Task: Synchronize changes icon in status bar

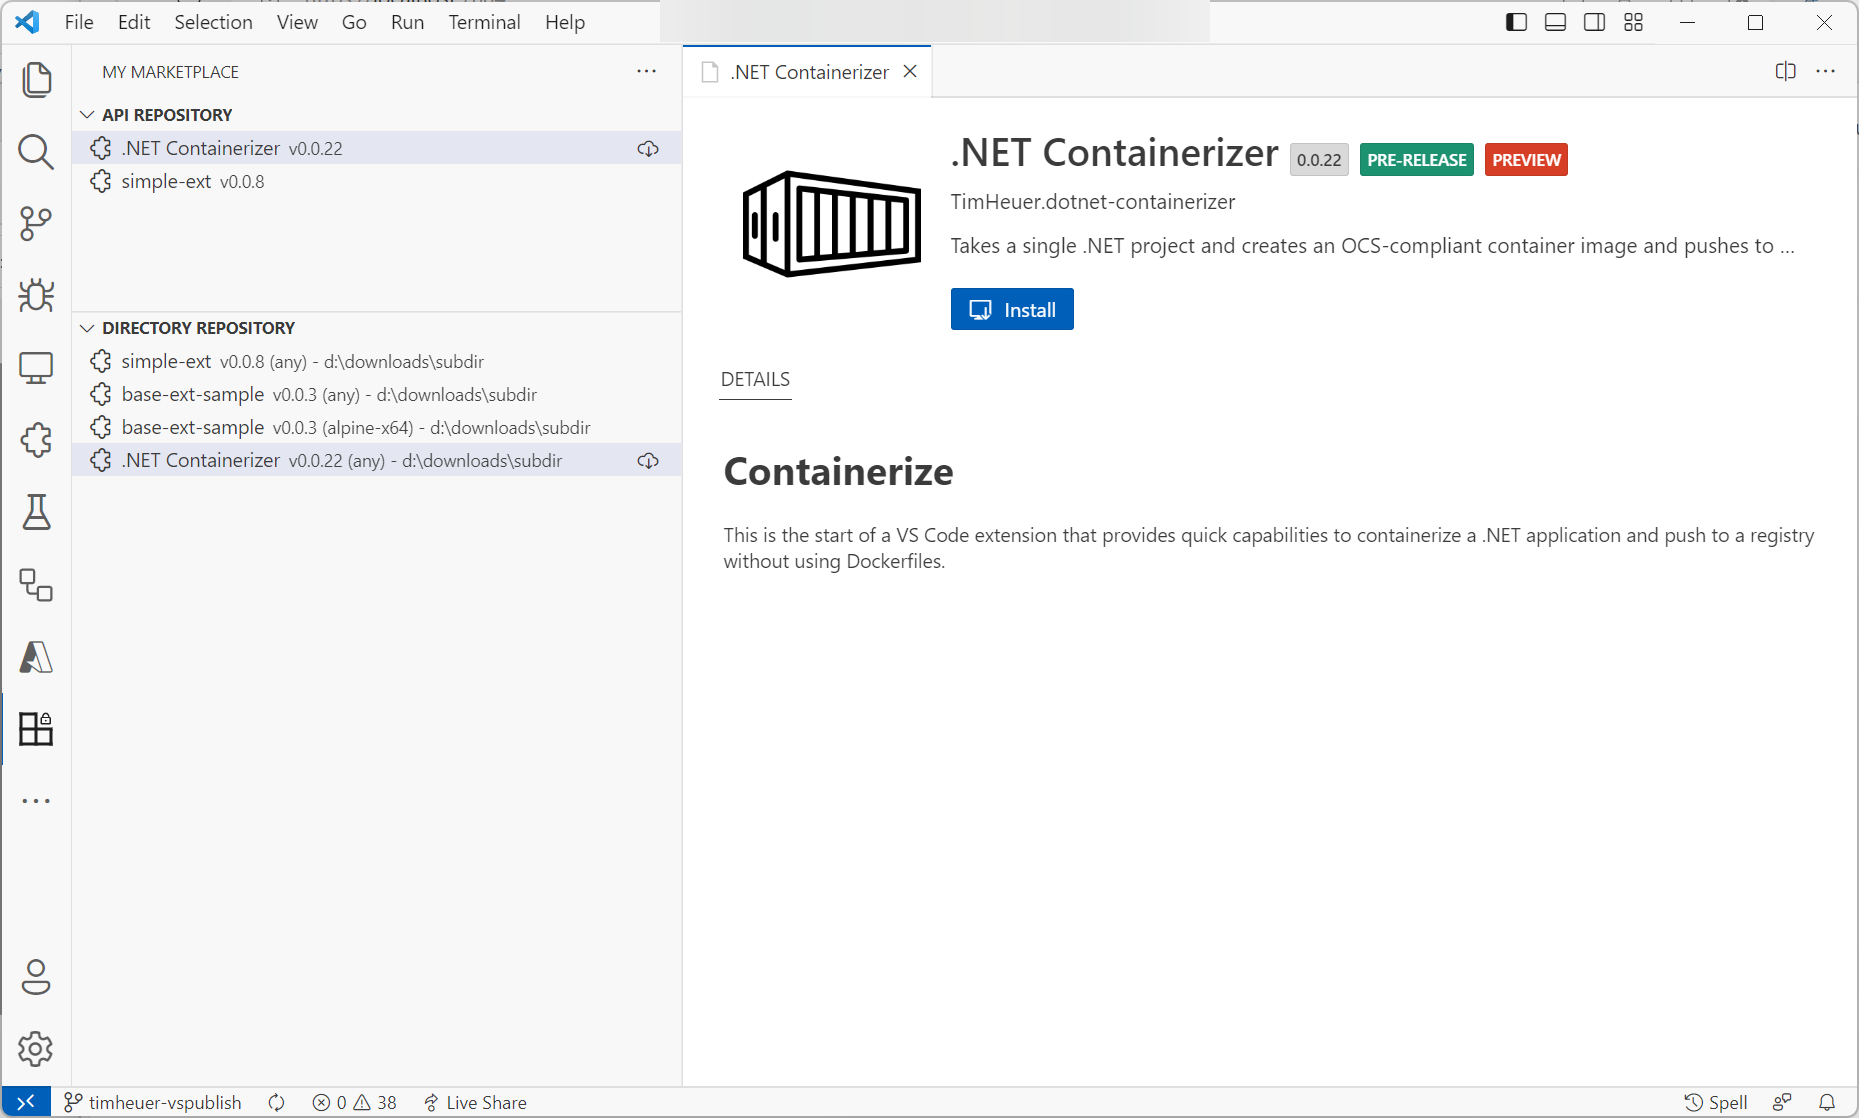Action: point(277,1102)
